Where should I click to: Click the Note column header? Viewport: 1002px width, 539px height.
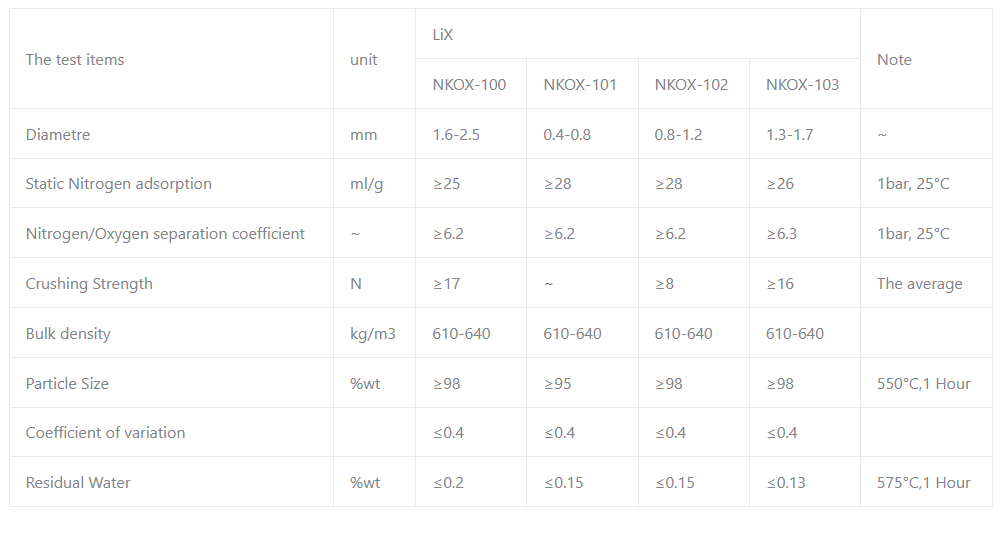[x=894, y=60]
